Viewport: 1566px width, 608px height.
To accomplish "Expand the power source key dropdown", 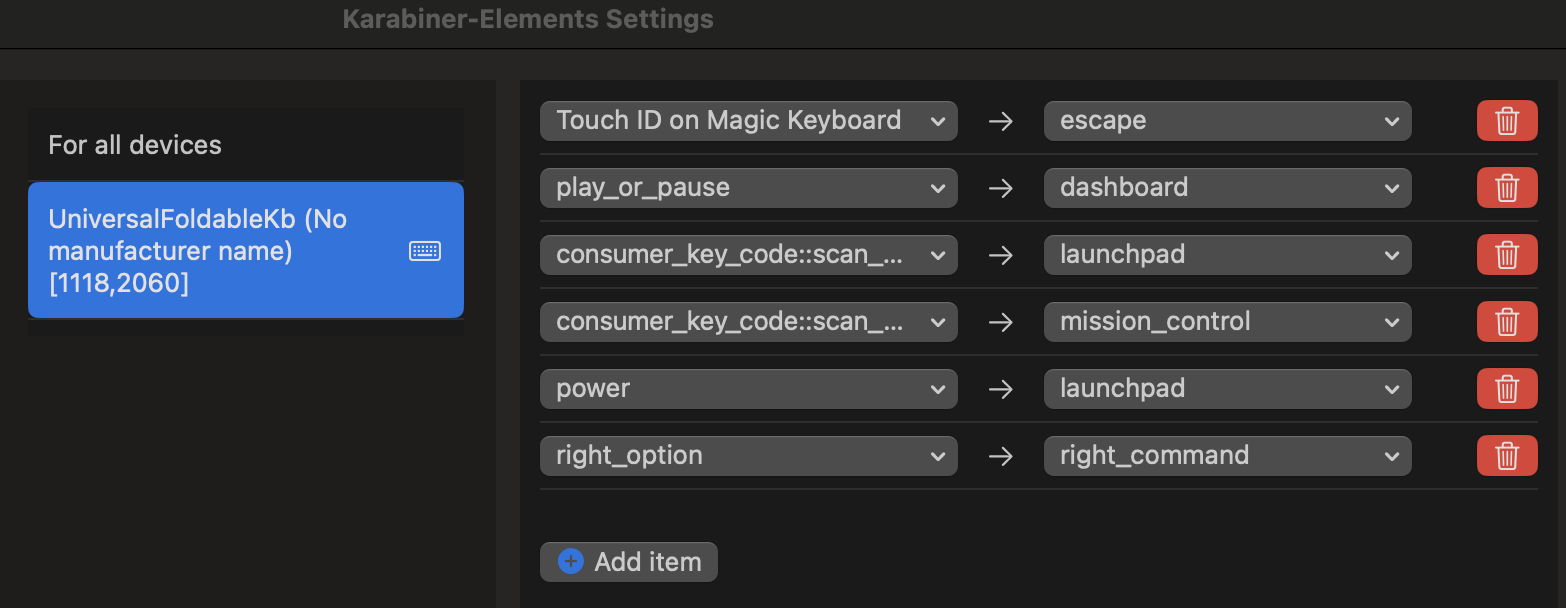I will tap(748, 389).
